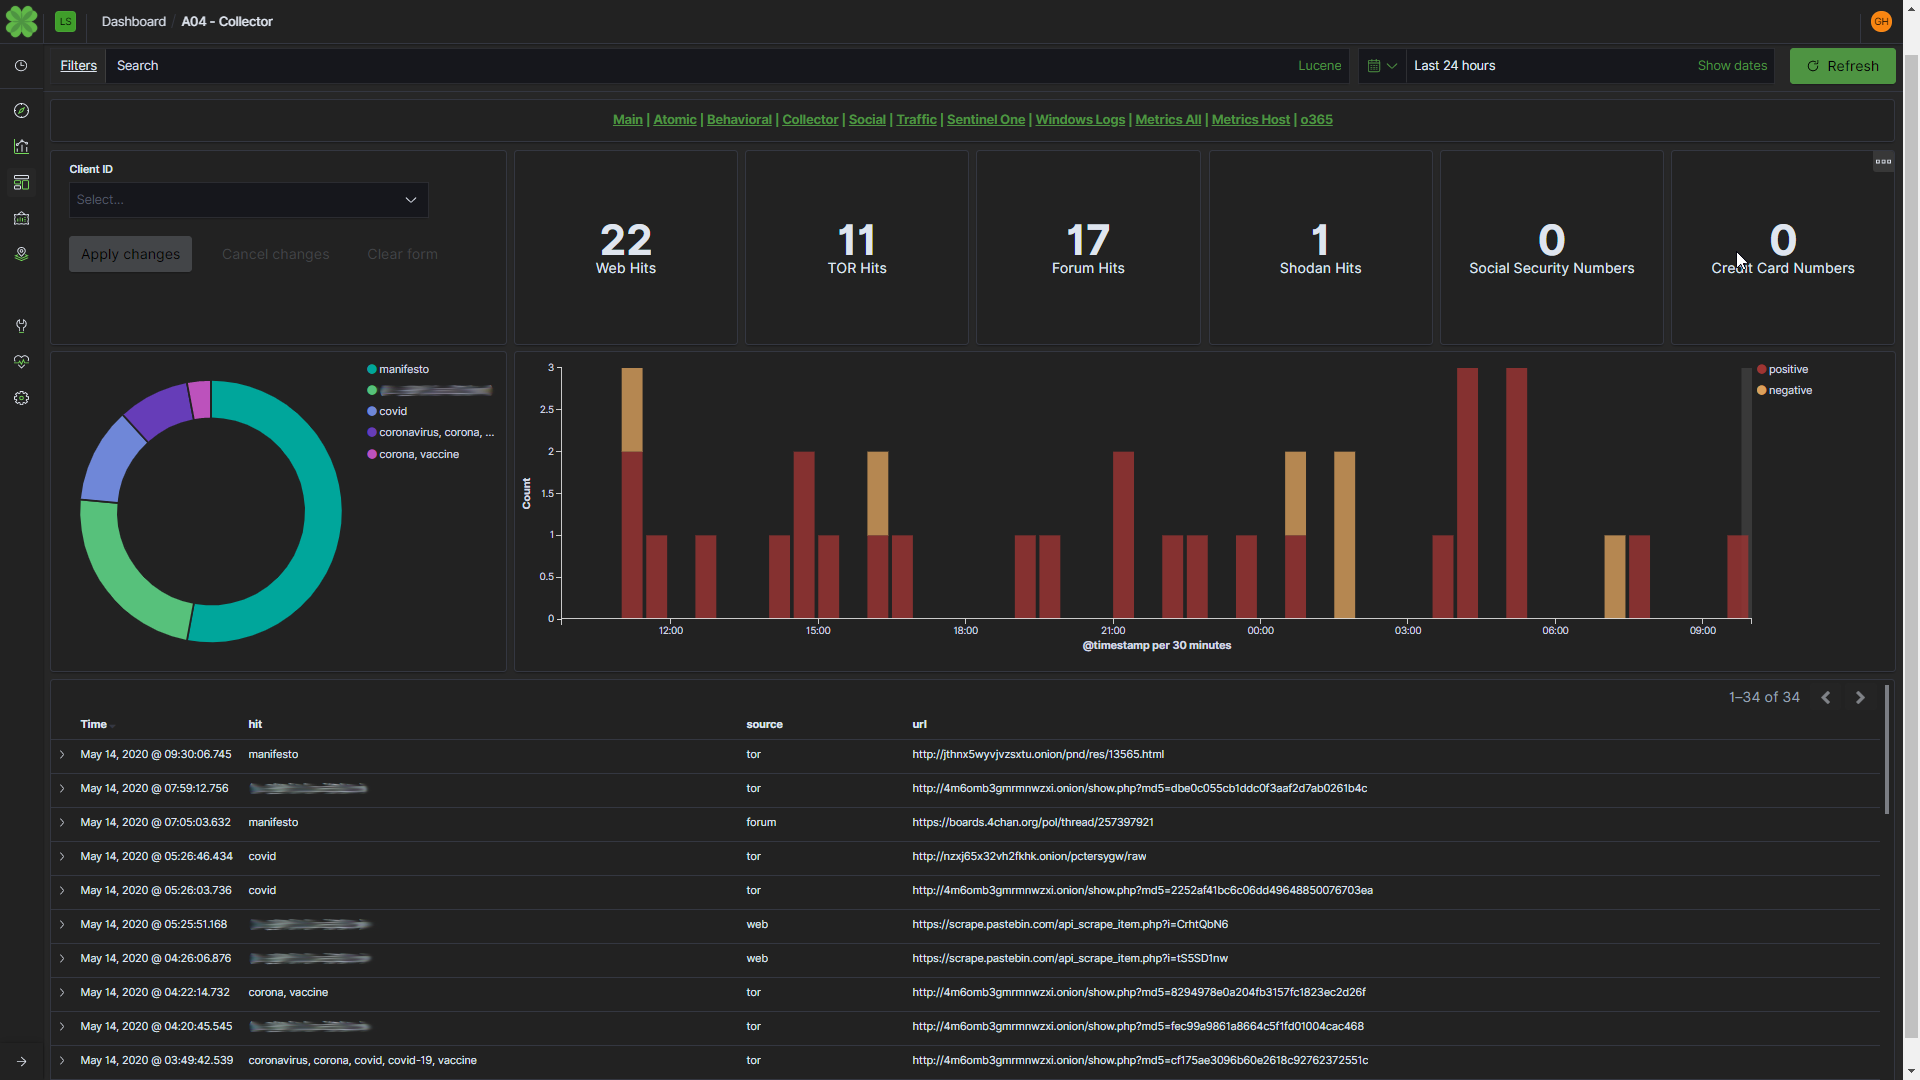Go to previous page of table results
Viewport: 1920px width, 1080px height.
coord(1826,698)
